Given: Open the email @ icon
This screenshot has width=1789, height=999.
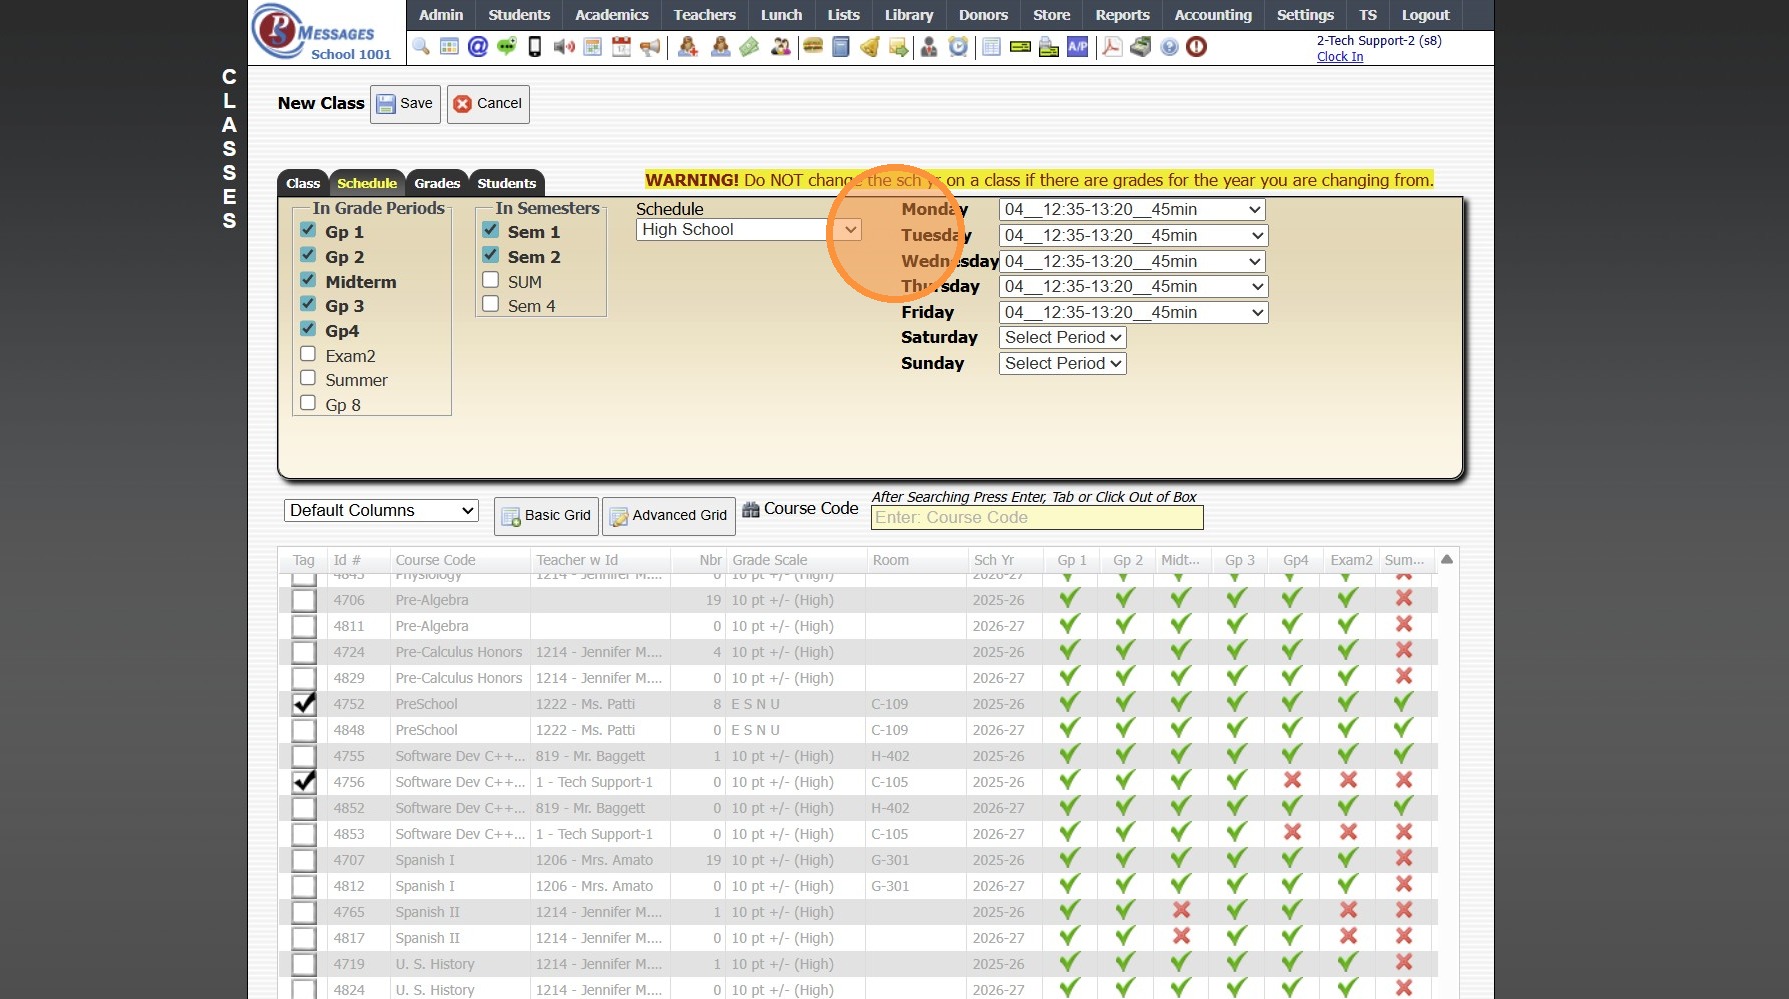Looking at the screenshot, I should click(478, 47).
